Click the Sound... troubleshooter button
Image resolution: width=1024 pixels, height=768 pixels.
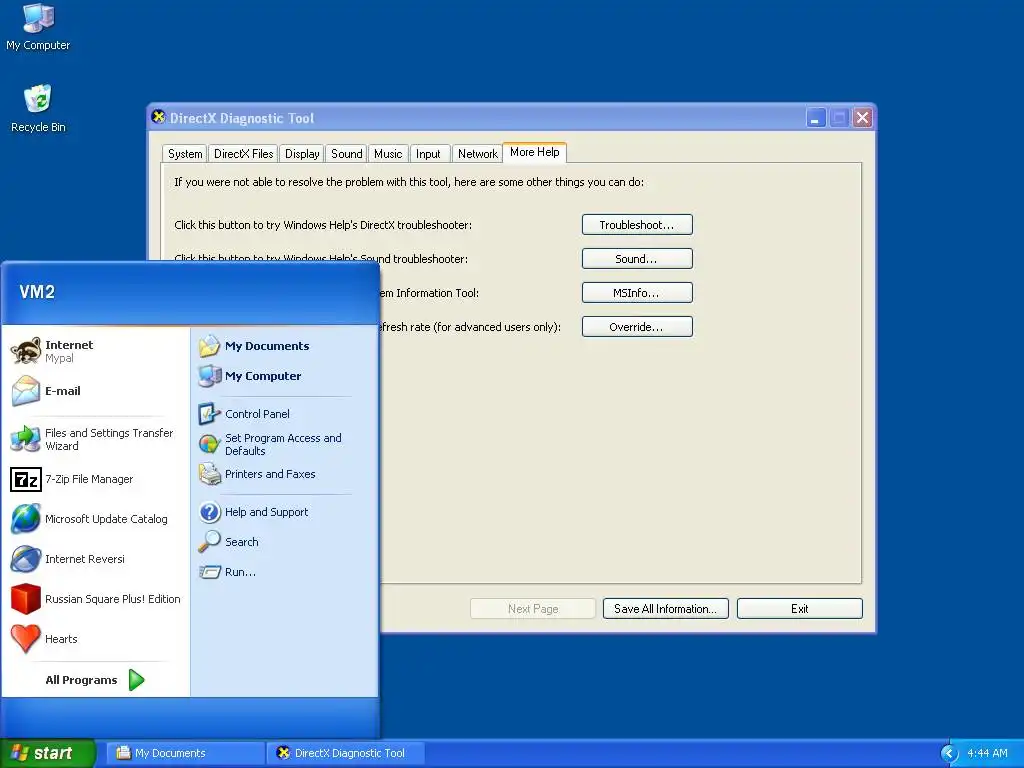pyautogui.click(x=637, y=259)
